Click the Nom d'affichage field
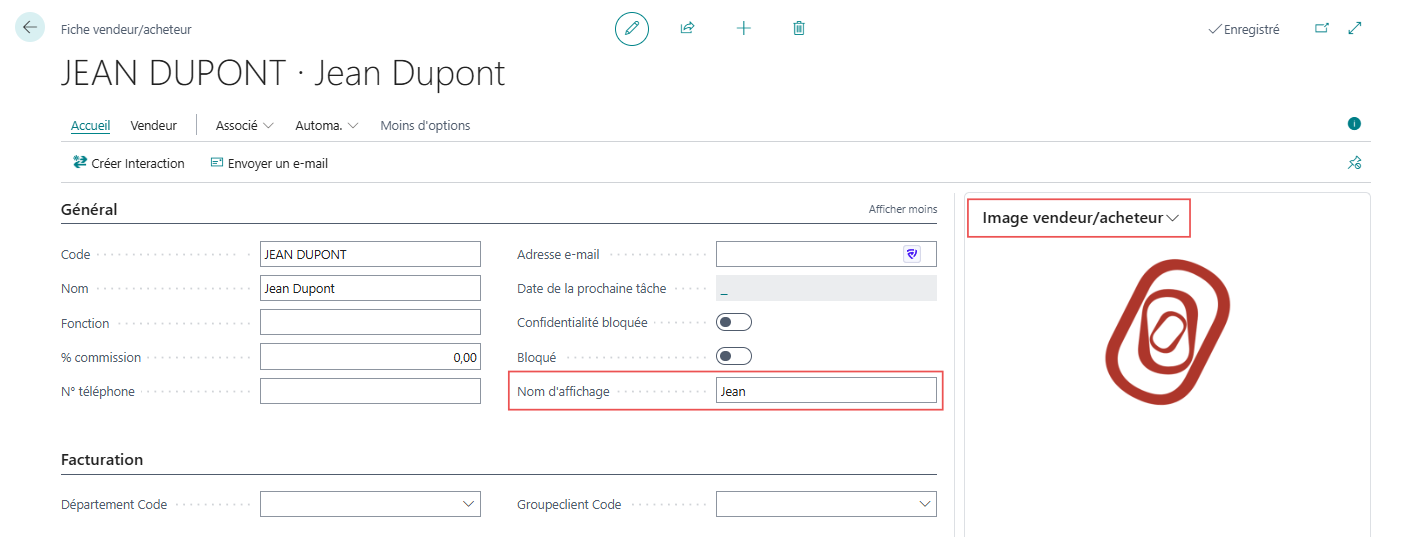Viewport: 1428px width, 539px height. pos(826,391)
